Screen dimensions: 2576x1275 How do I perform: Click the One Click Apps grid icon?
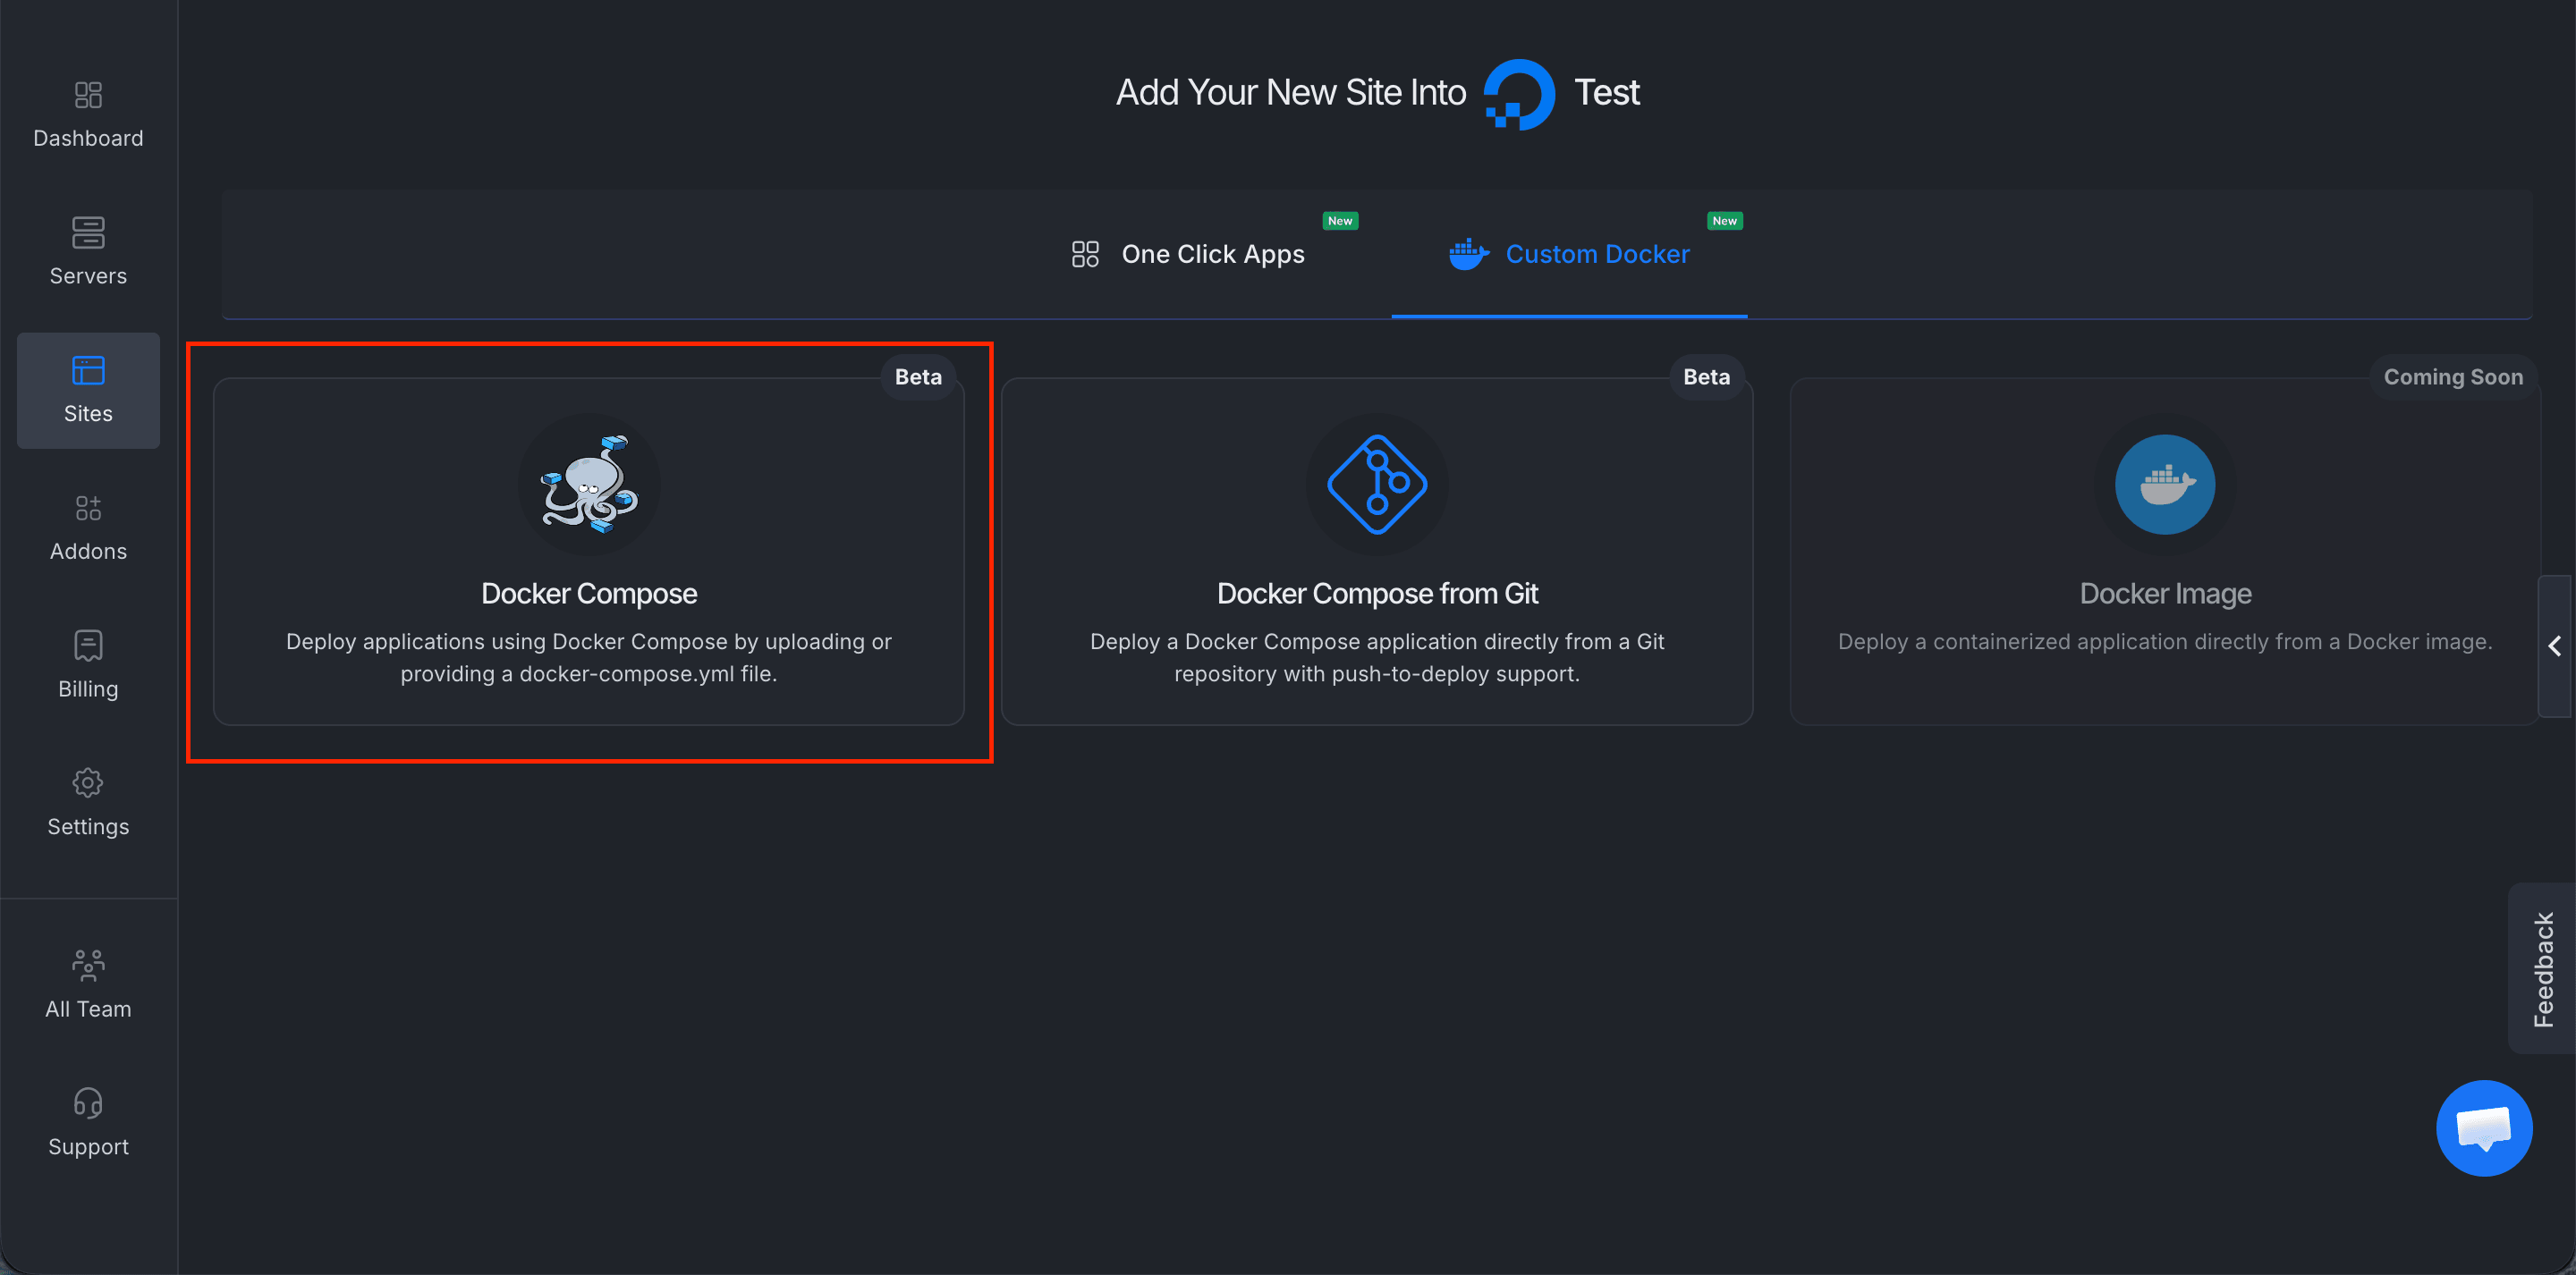tap(1085, 254)
